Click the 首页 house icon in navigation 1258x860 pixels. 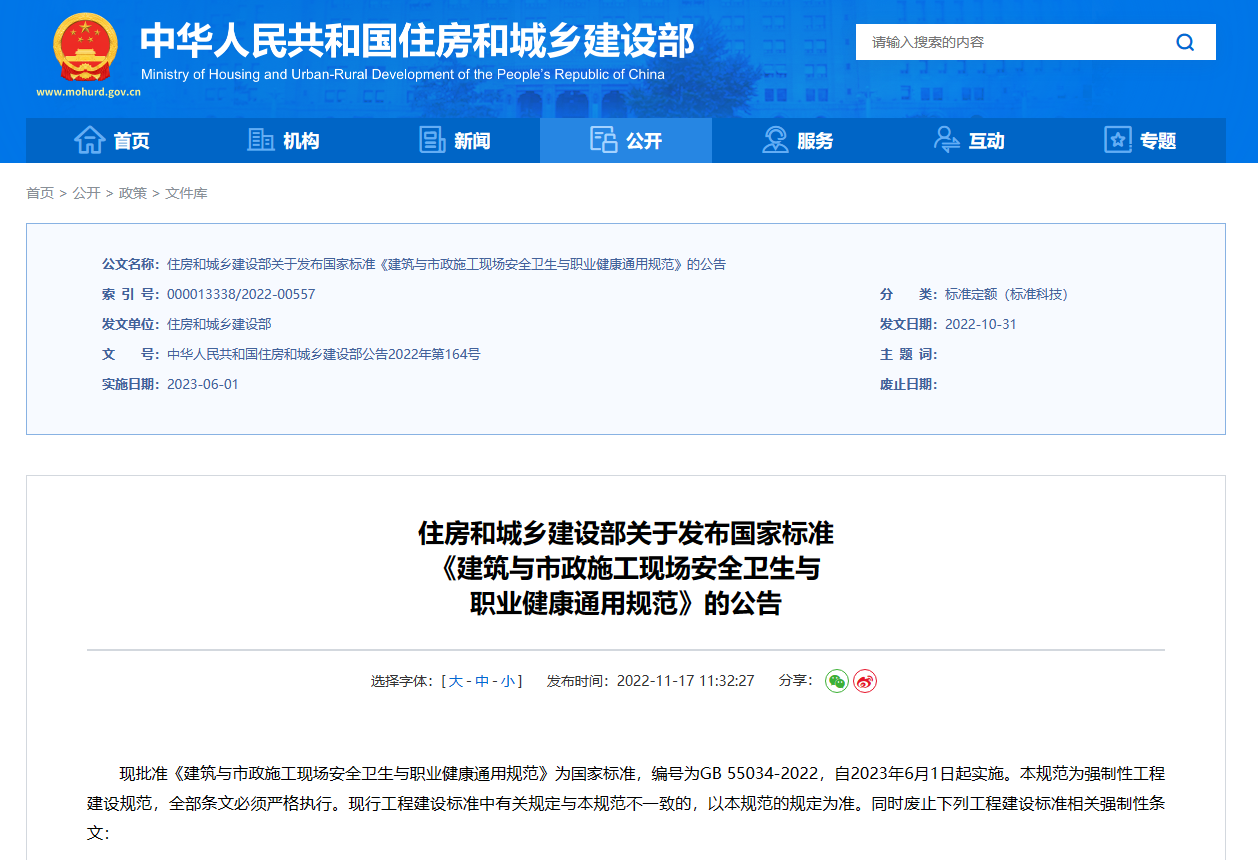tap(87, 140)
